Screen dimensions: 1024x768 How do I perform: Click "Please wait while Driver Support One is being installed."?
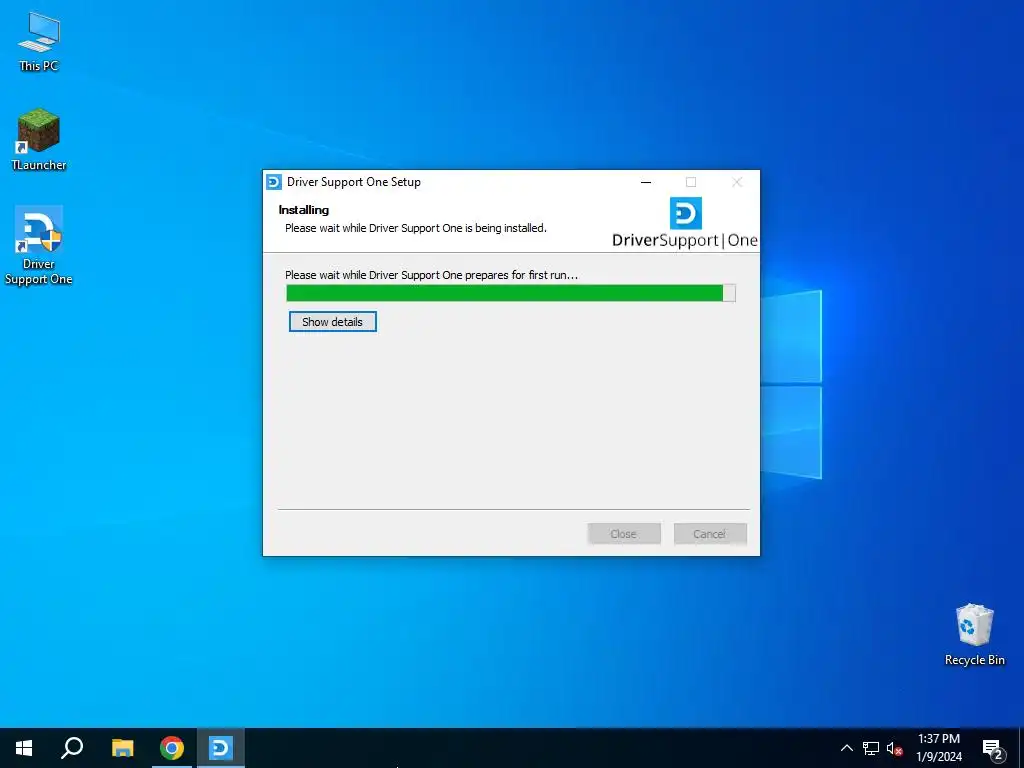pos(416,228)
